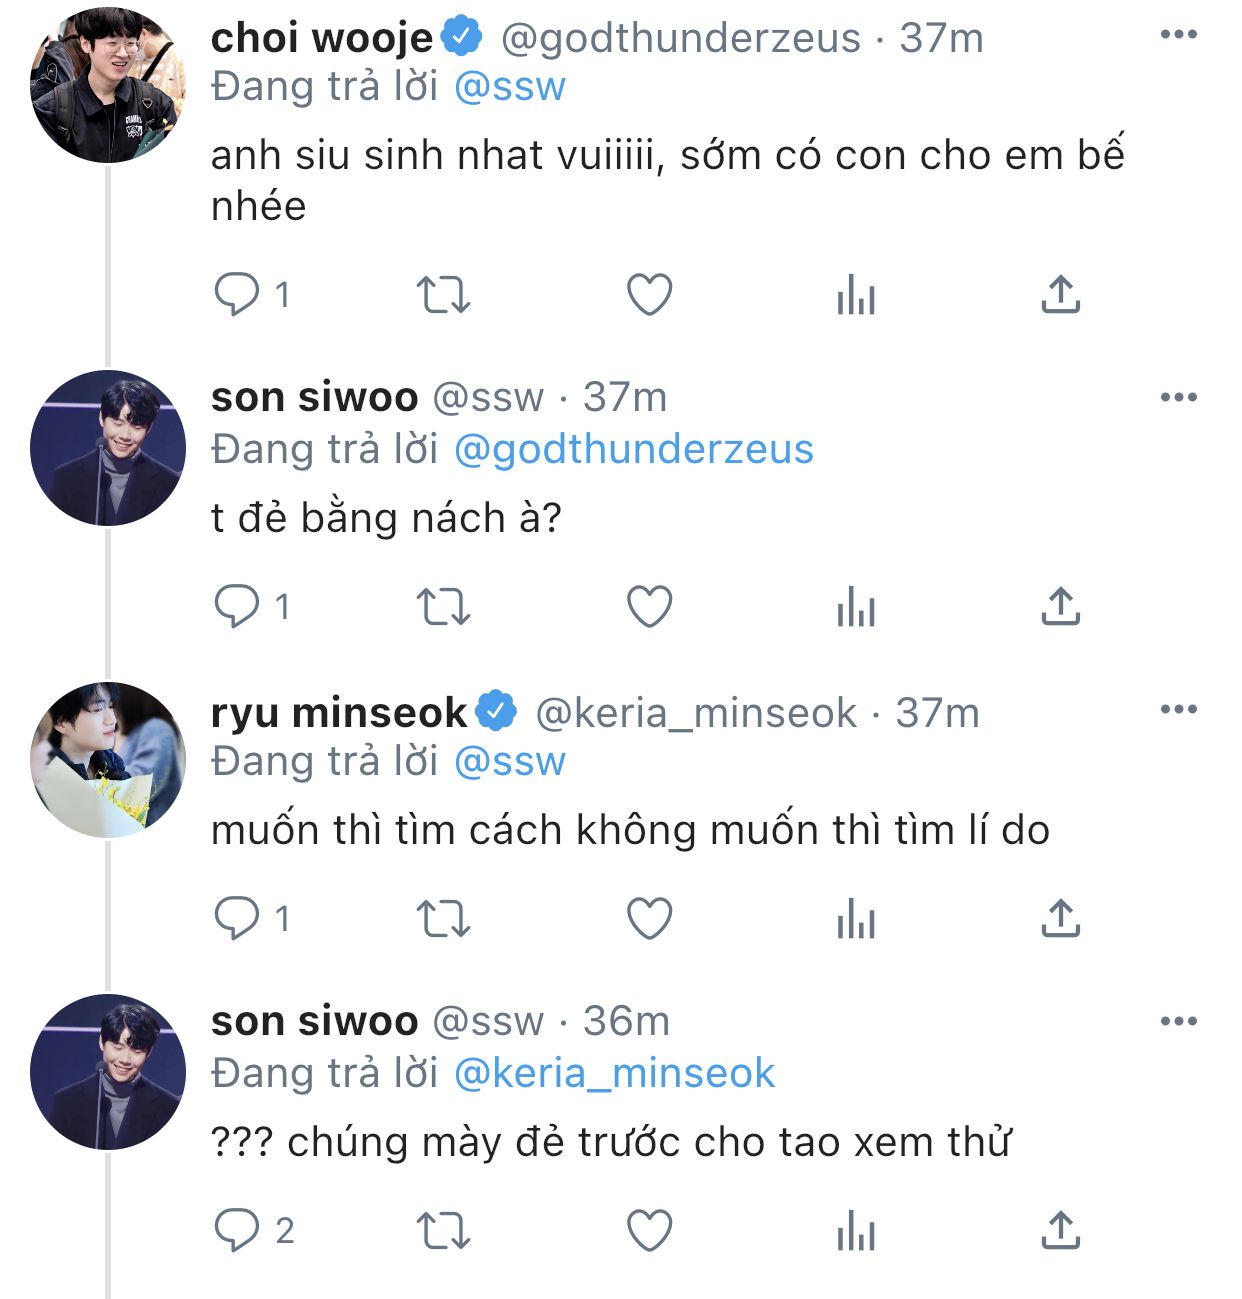Retweet choi wooje's tweet
Viewport: 1242px width, 1299px height.
tap(443, 295)
